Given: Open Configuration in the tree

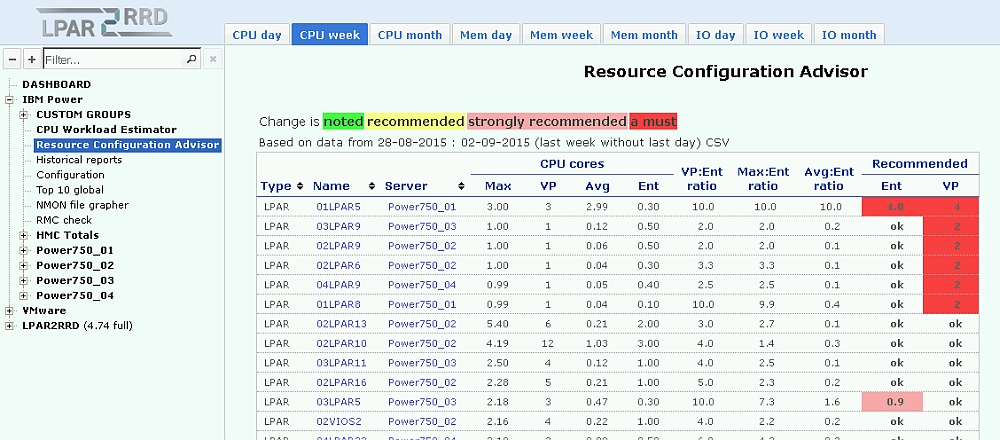Looking at the screenshot, I should [70, 175].
